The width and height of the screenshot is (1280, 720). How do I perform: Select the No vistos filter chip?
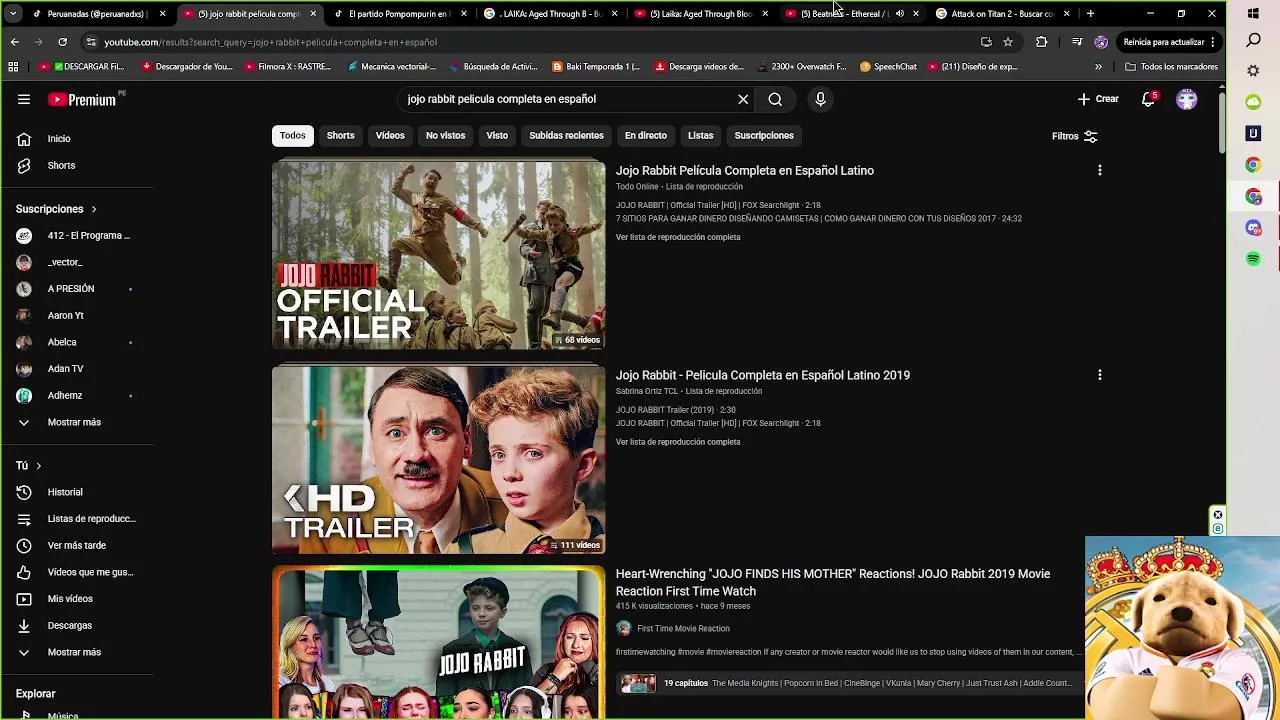coord(446,135)
